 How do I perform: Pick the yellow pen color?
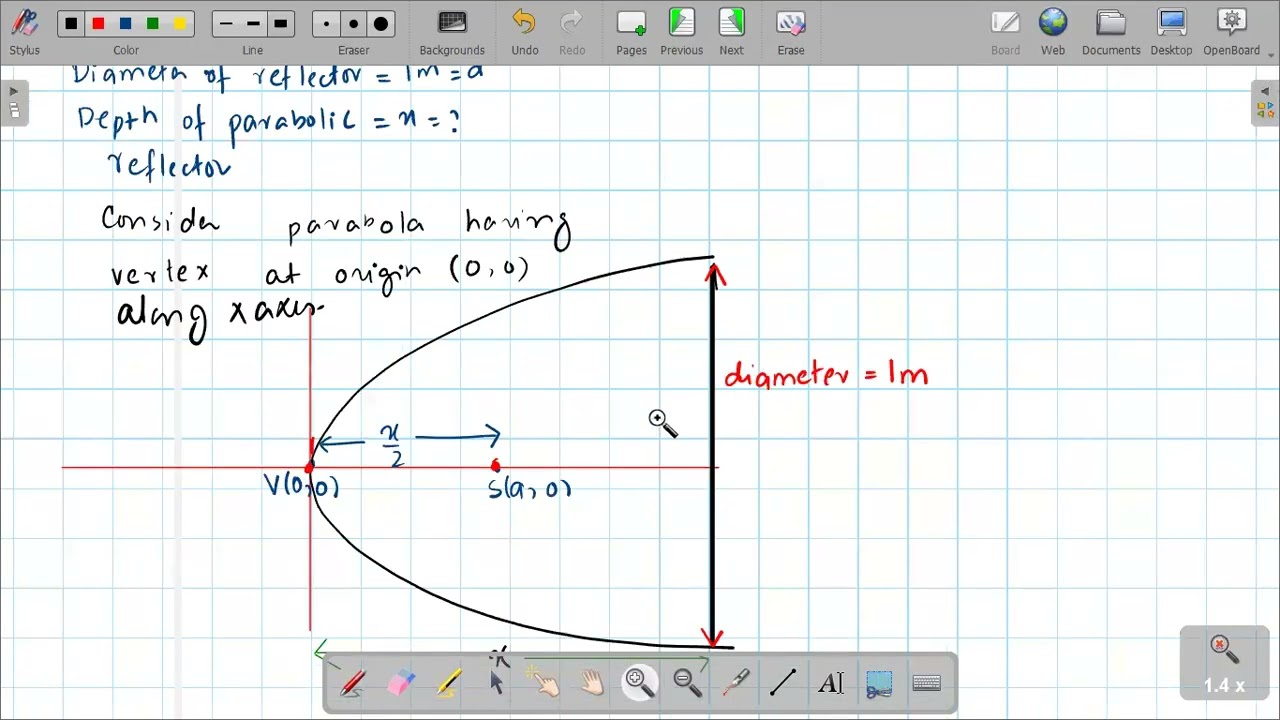tap(179, 24)
